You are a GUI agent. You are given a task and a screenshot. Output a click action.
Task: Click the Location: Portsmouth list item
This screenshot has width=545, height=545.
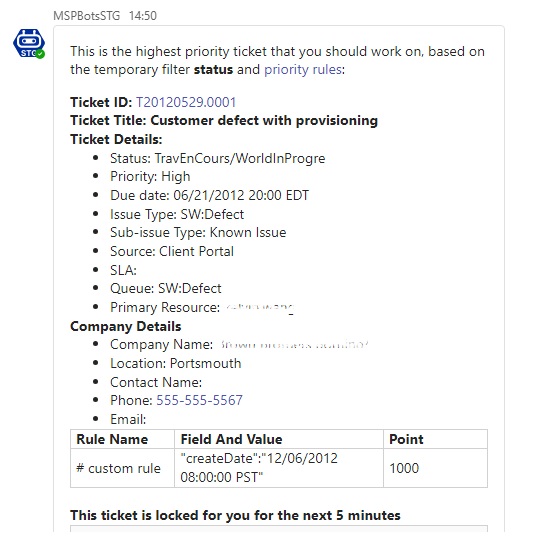[176, 363]
